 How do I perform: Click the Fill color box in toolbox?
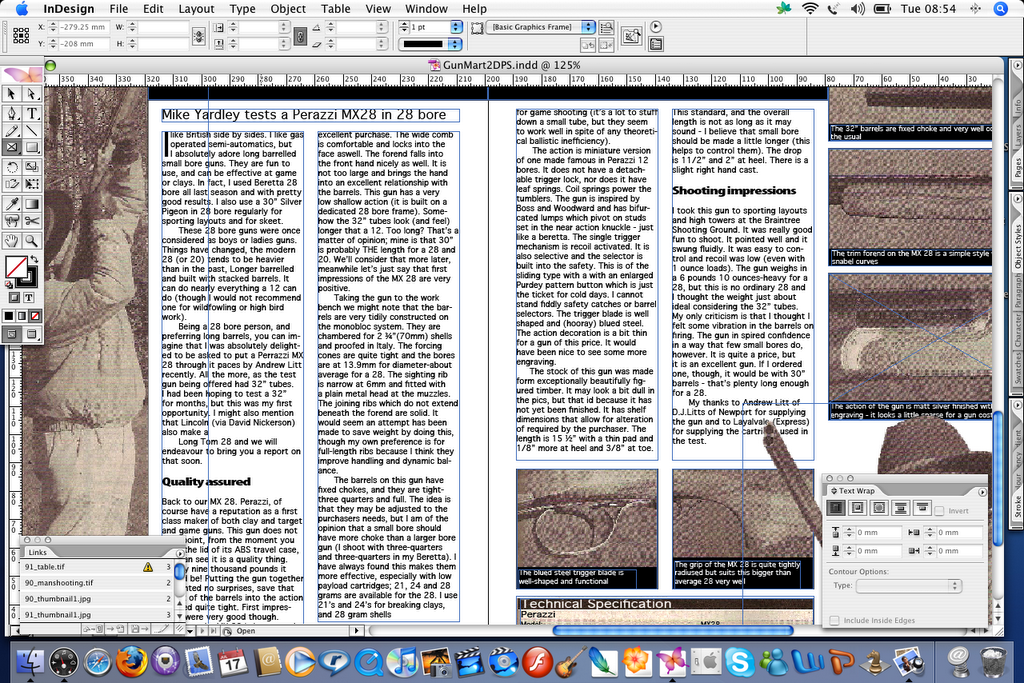[16, 268]
